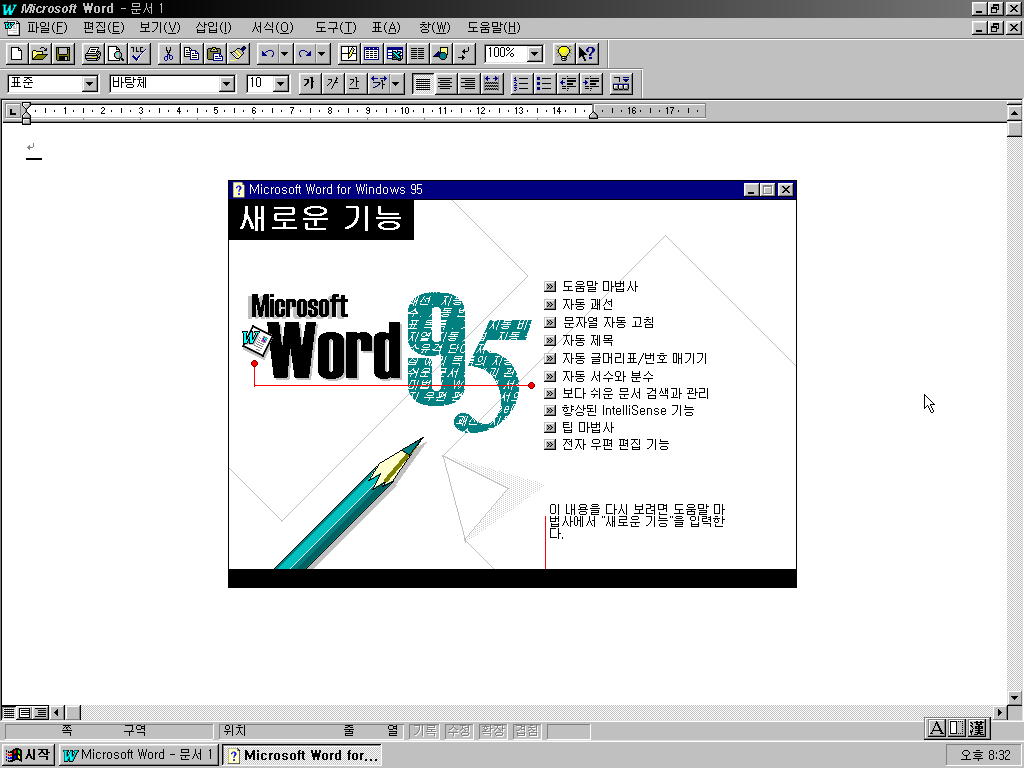Click the Insert Excel Worksheet icon
Viewport: 1024px width, 768px height.
pos(394,54)
